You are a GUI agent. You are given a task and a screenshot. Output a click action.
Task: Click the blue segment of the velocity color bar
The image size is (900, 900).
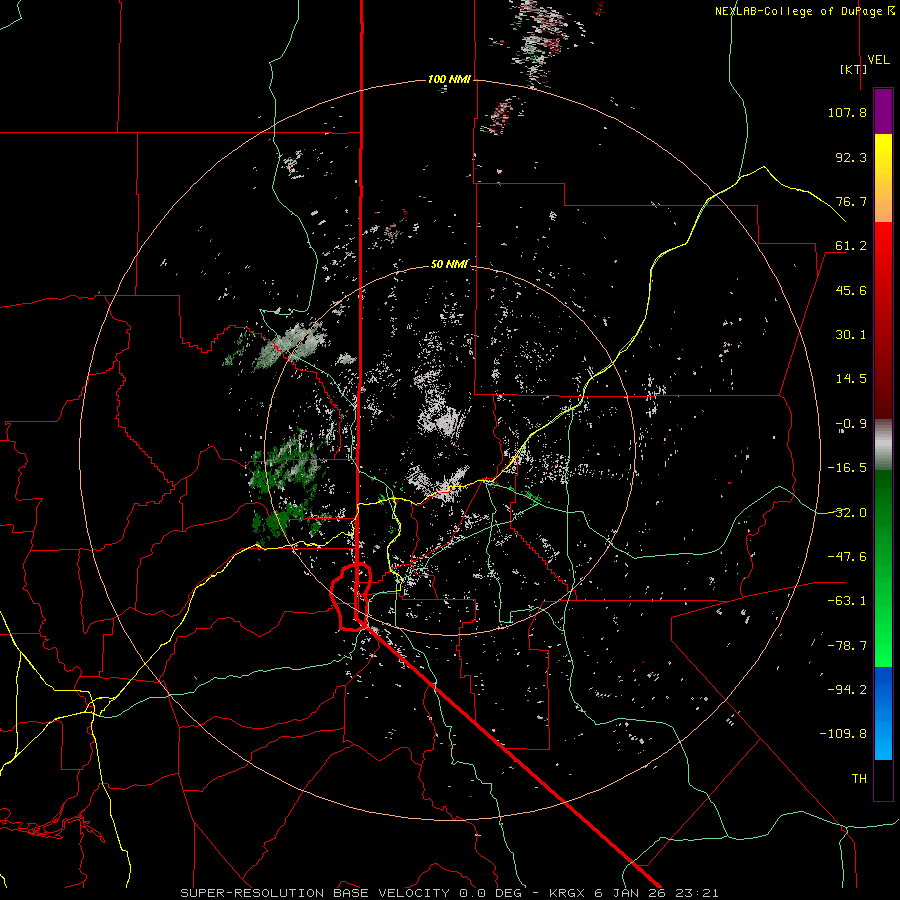pos(883,713)
